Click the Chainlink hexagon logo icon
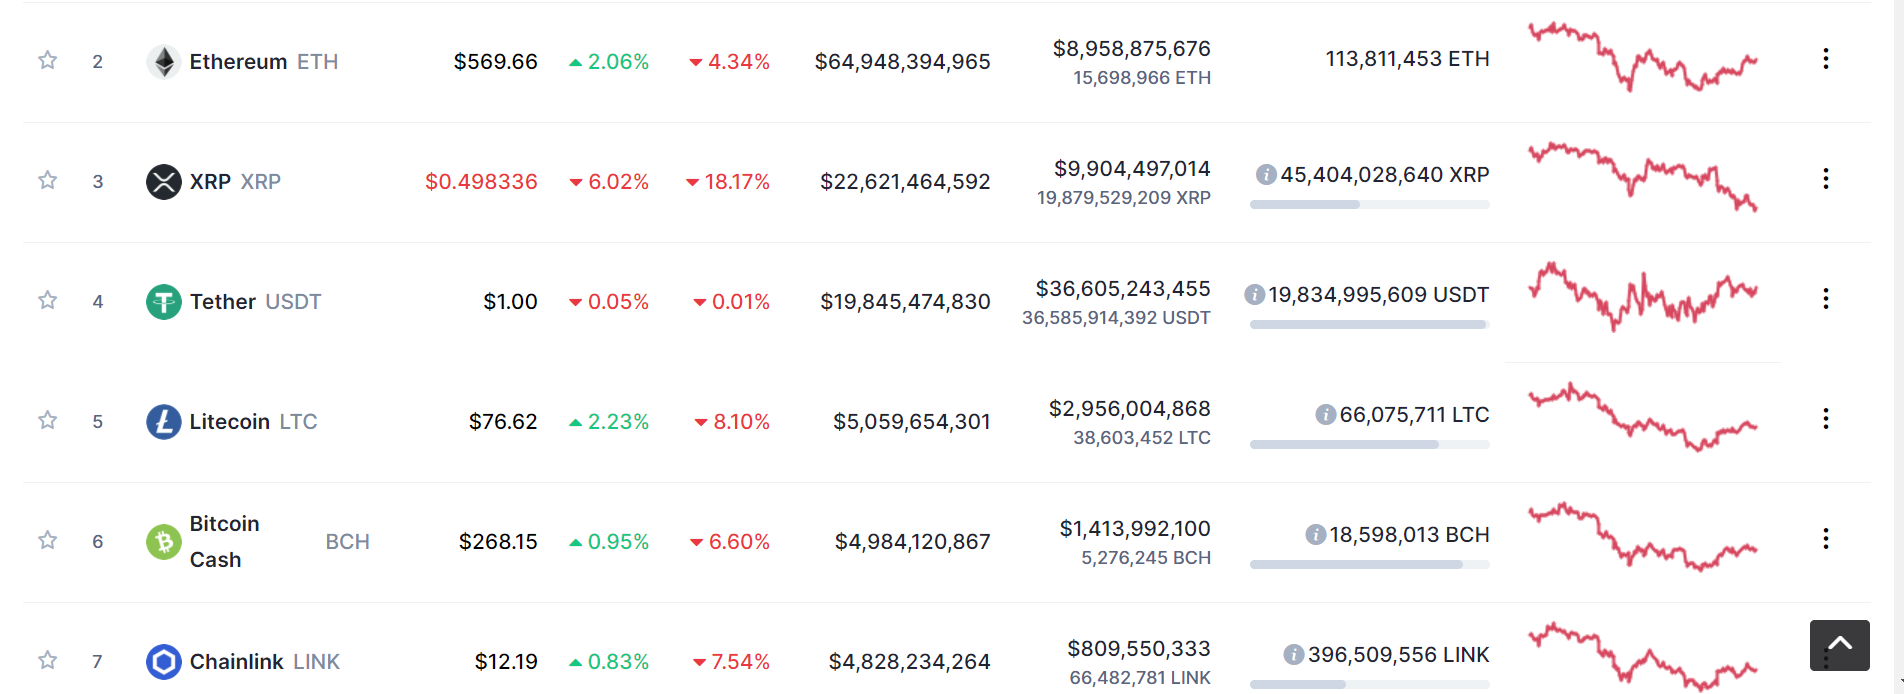 [x=163, y=661]
